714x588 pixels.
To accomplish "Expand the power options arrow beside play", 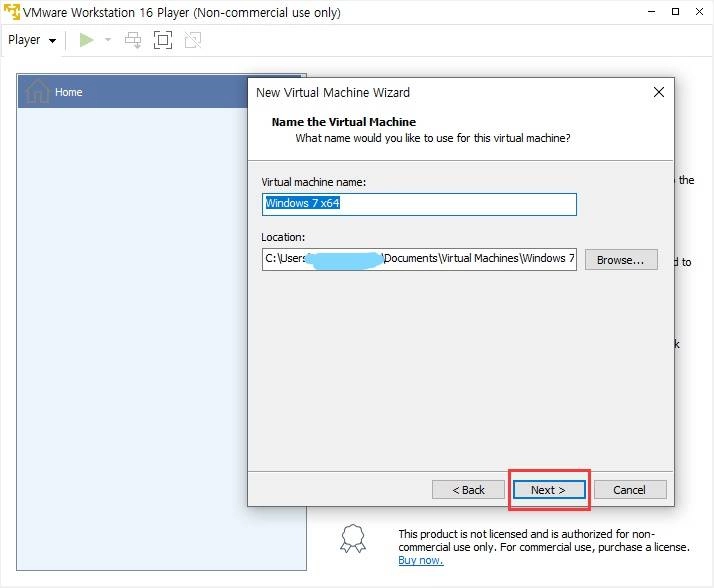I will click(108, 40).
